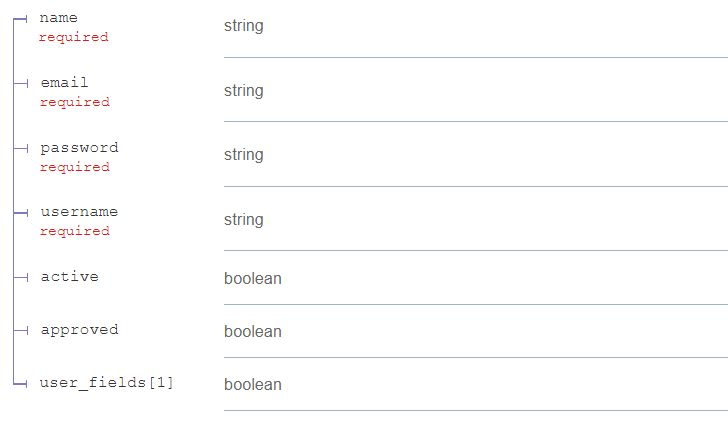Click the string type of username
The height and width of the screenshot is (422, 728).
[244, 220]
